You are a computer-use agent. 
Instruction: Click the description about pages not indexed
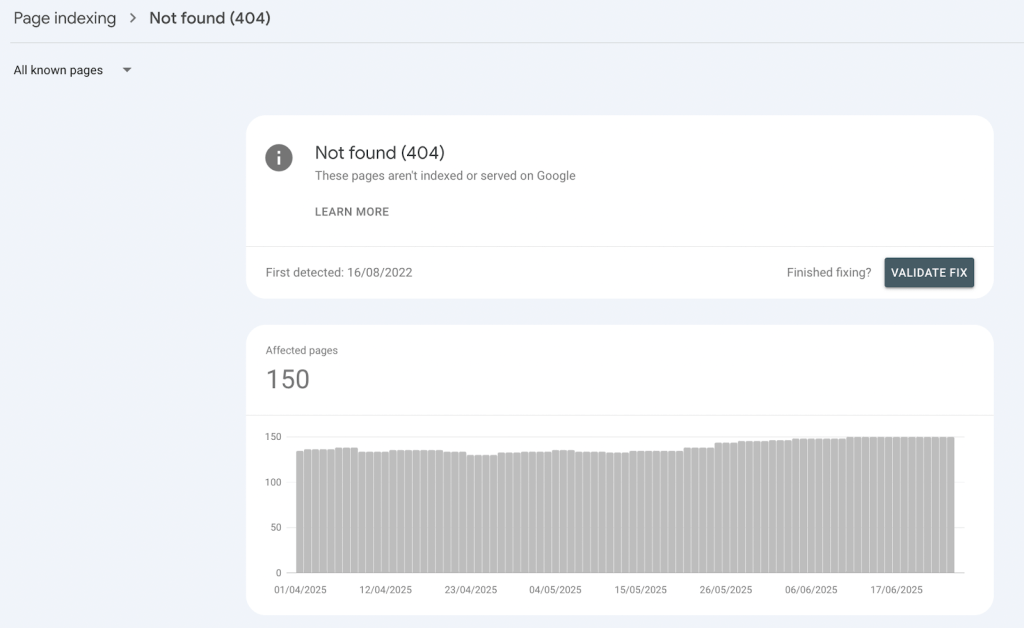(445, 176)
